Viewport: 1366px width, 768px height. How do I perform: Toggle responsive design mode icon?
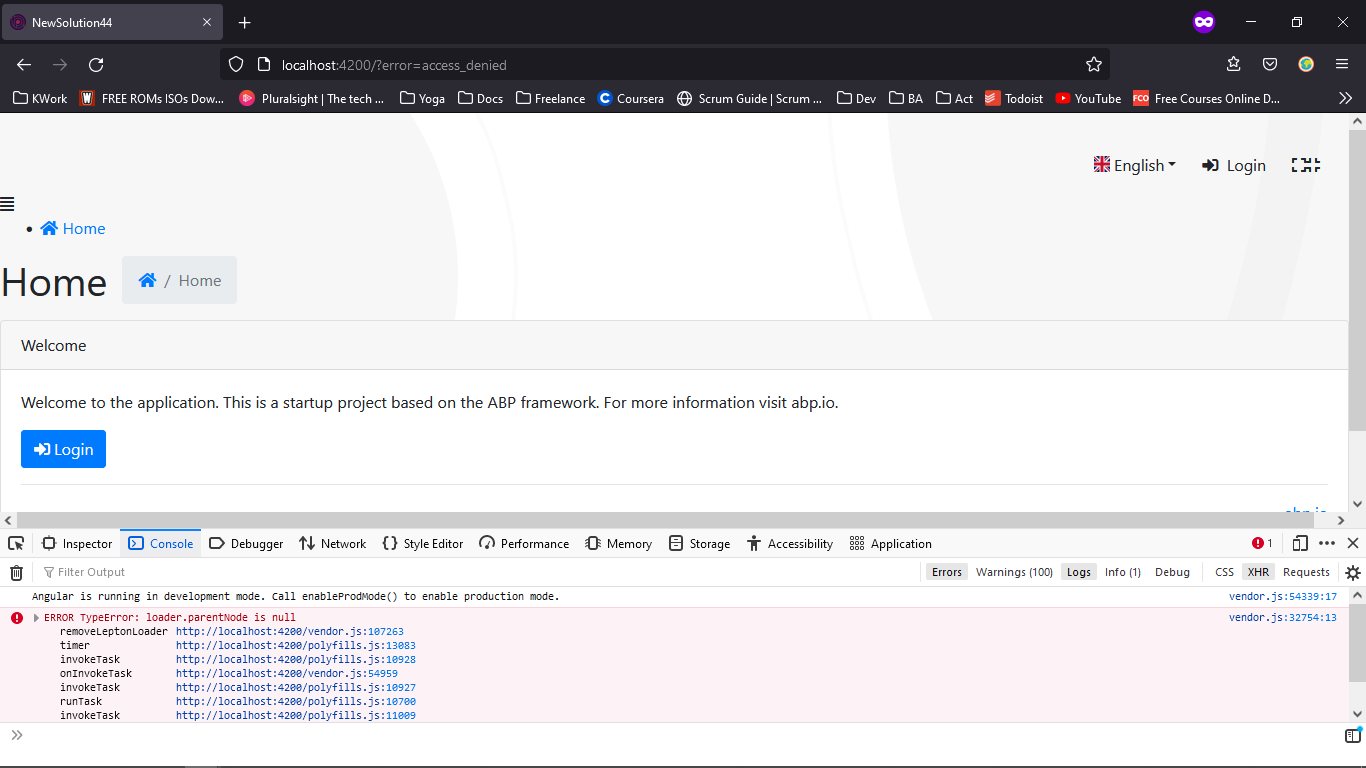tap(1300, 543)
